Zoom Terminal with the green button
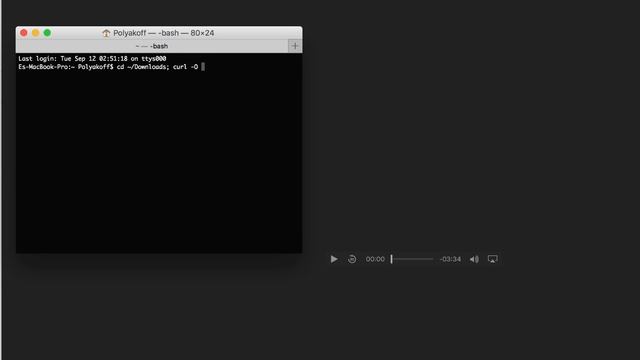 click(x=47, y=33)
